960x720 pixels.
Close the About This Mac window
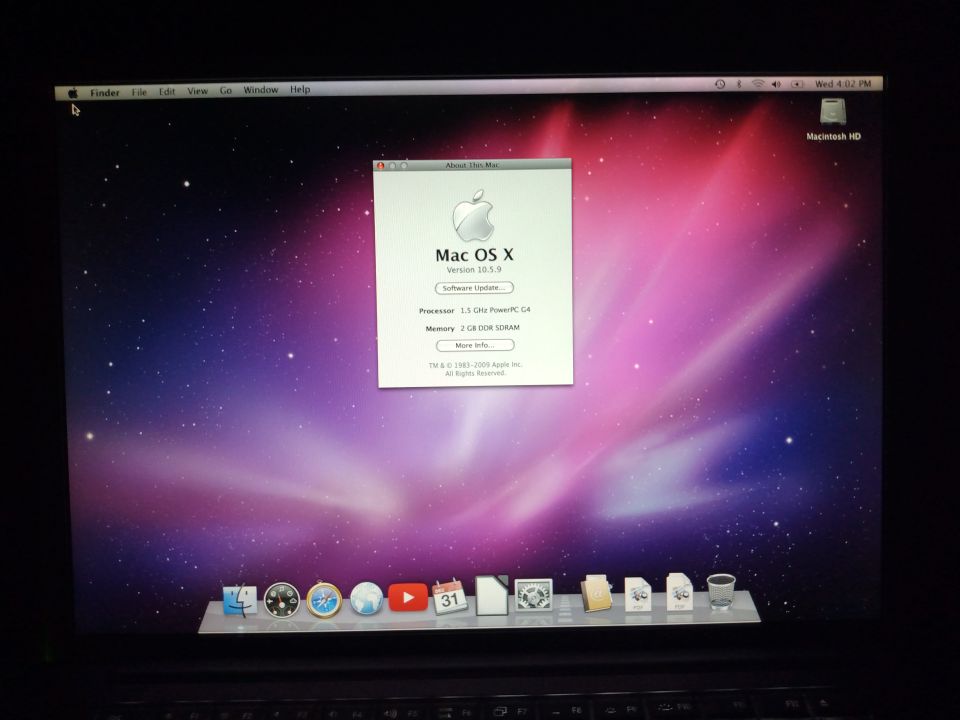tap(380, 166)
